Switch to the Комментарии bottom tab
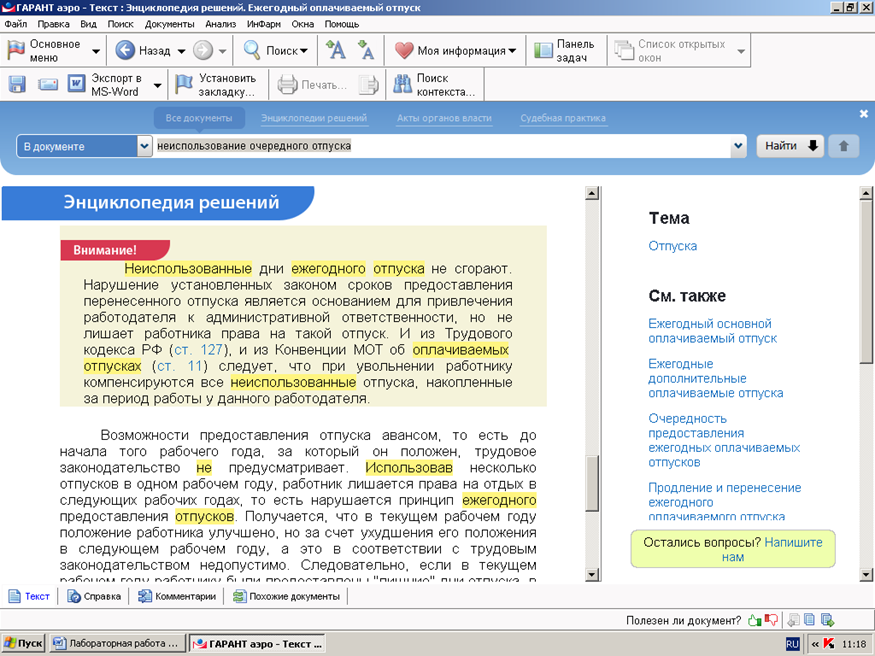 click(x=177, y=596)
